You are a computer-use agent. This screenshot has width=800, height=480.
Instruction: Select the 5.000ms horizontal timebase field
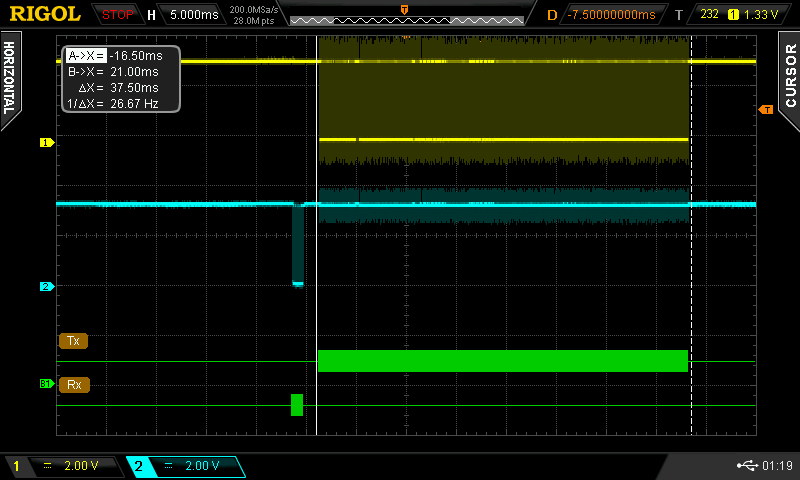point(192,15)
